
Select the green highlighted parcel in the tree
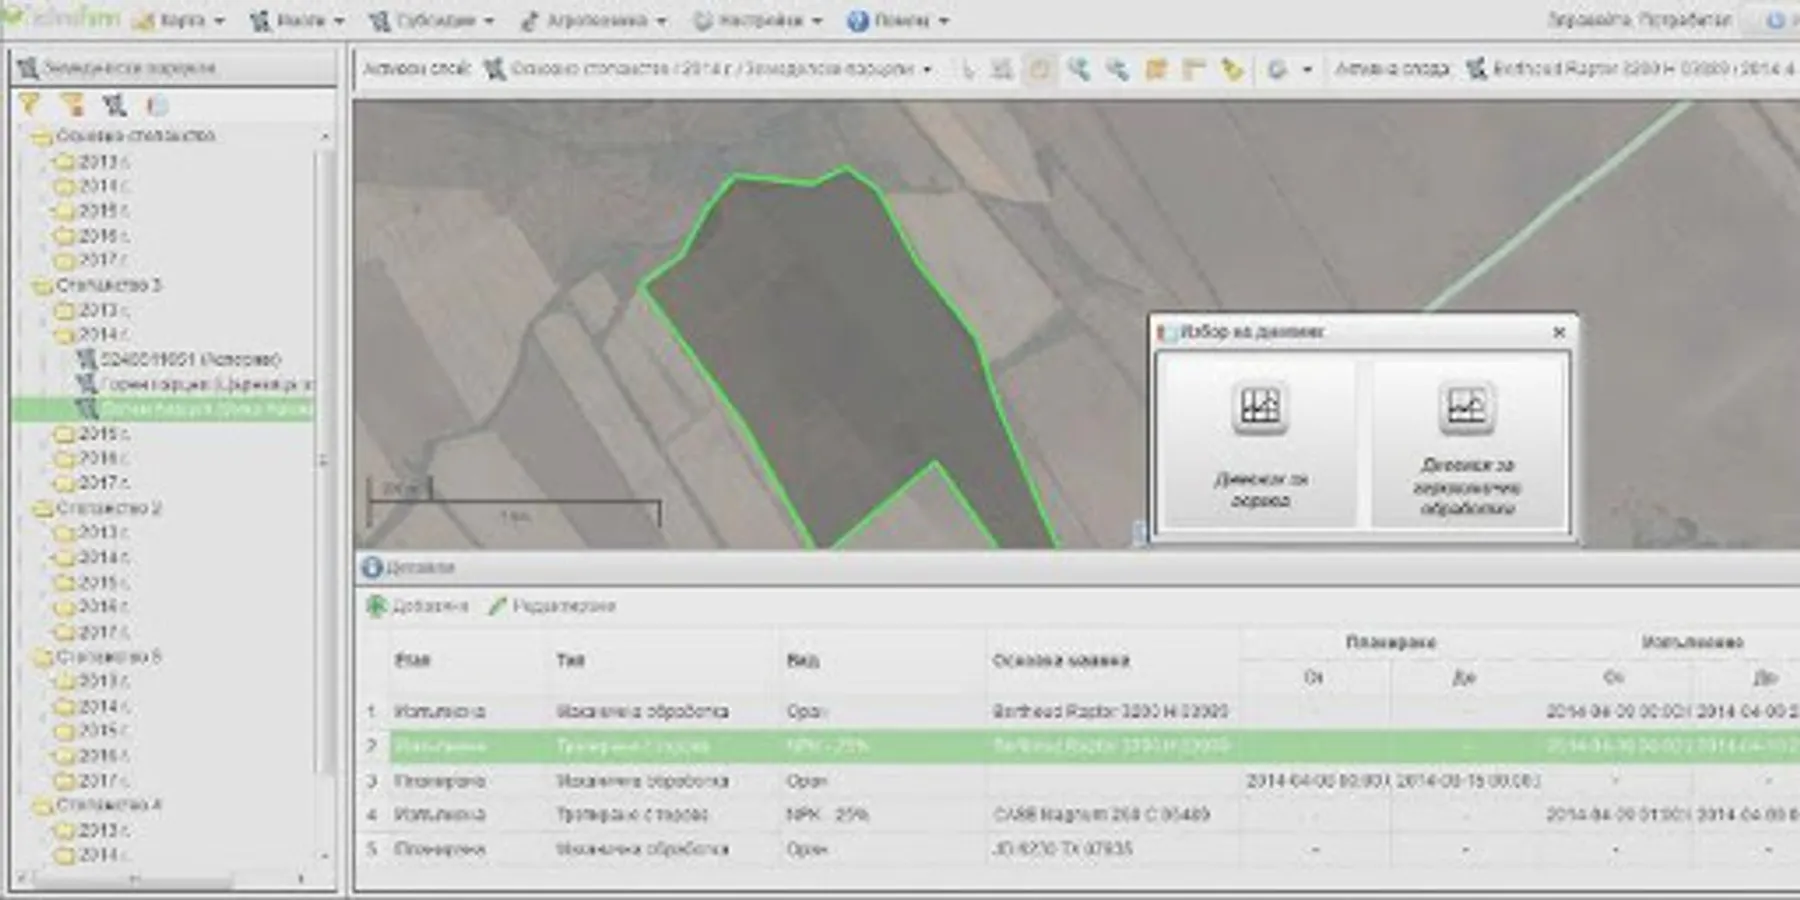163,409
